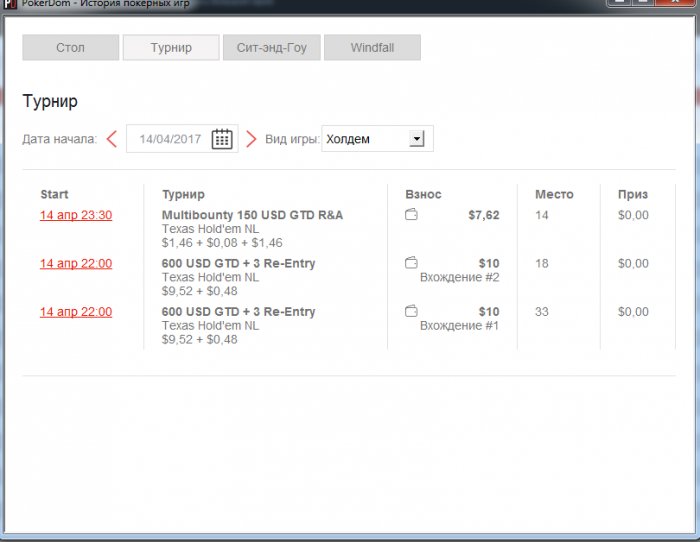Switch to the Стол tab

(71, 47)
